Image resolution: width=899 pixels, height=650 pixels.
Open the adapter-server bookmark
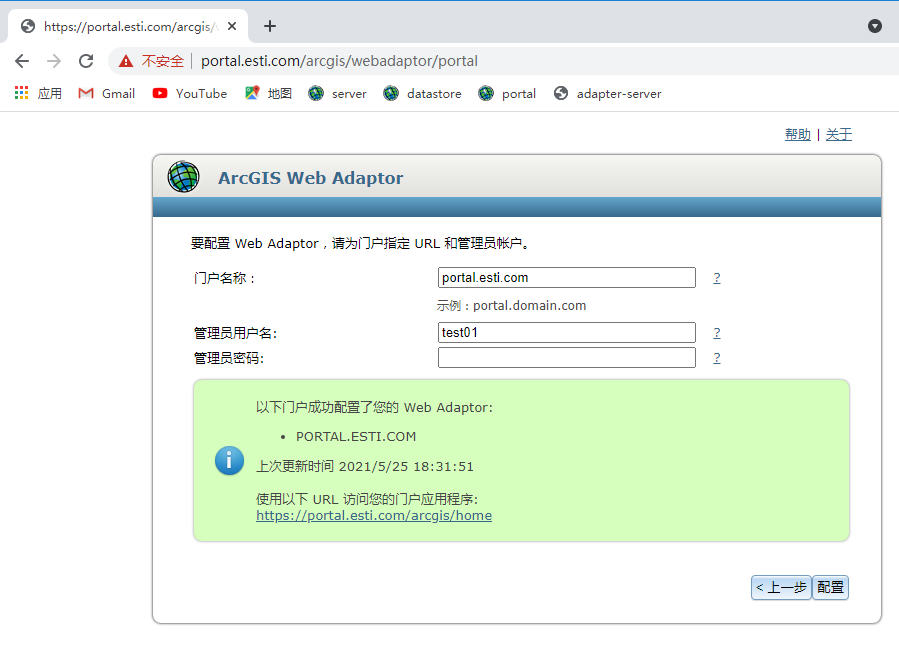pos(607,93)
